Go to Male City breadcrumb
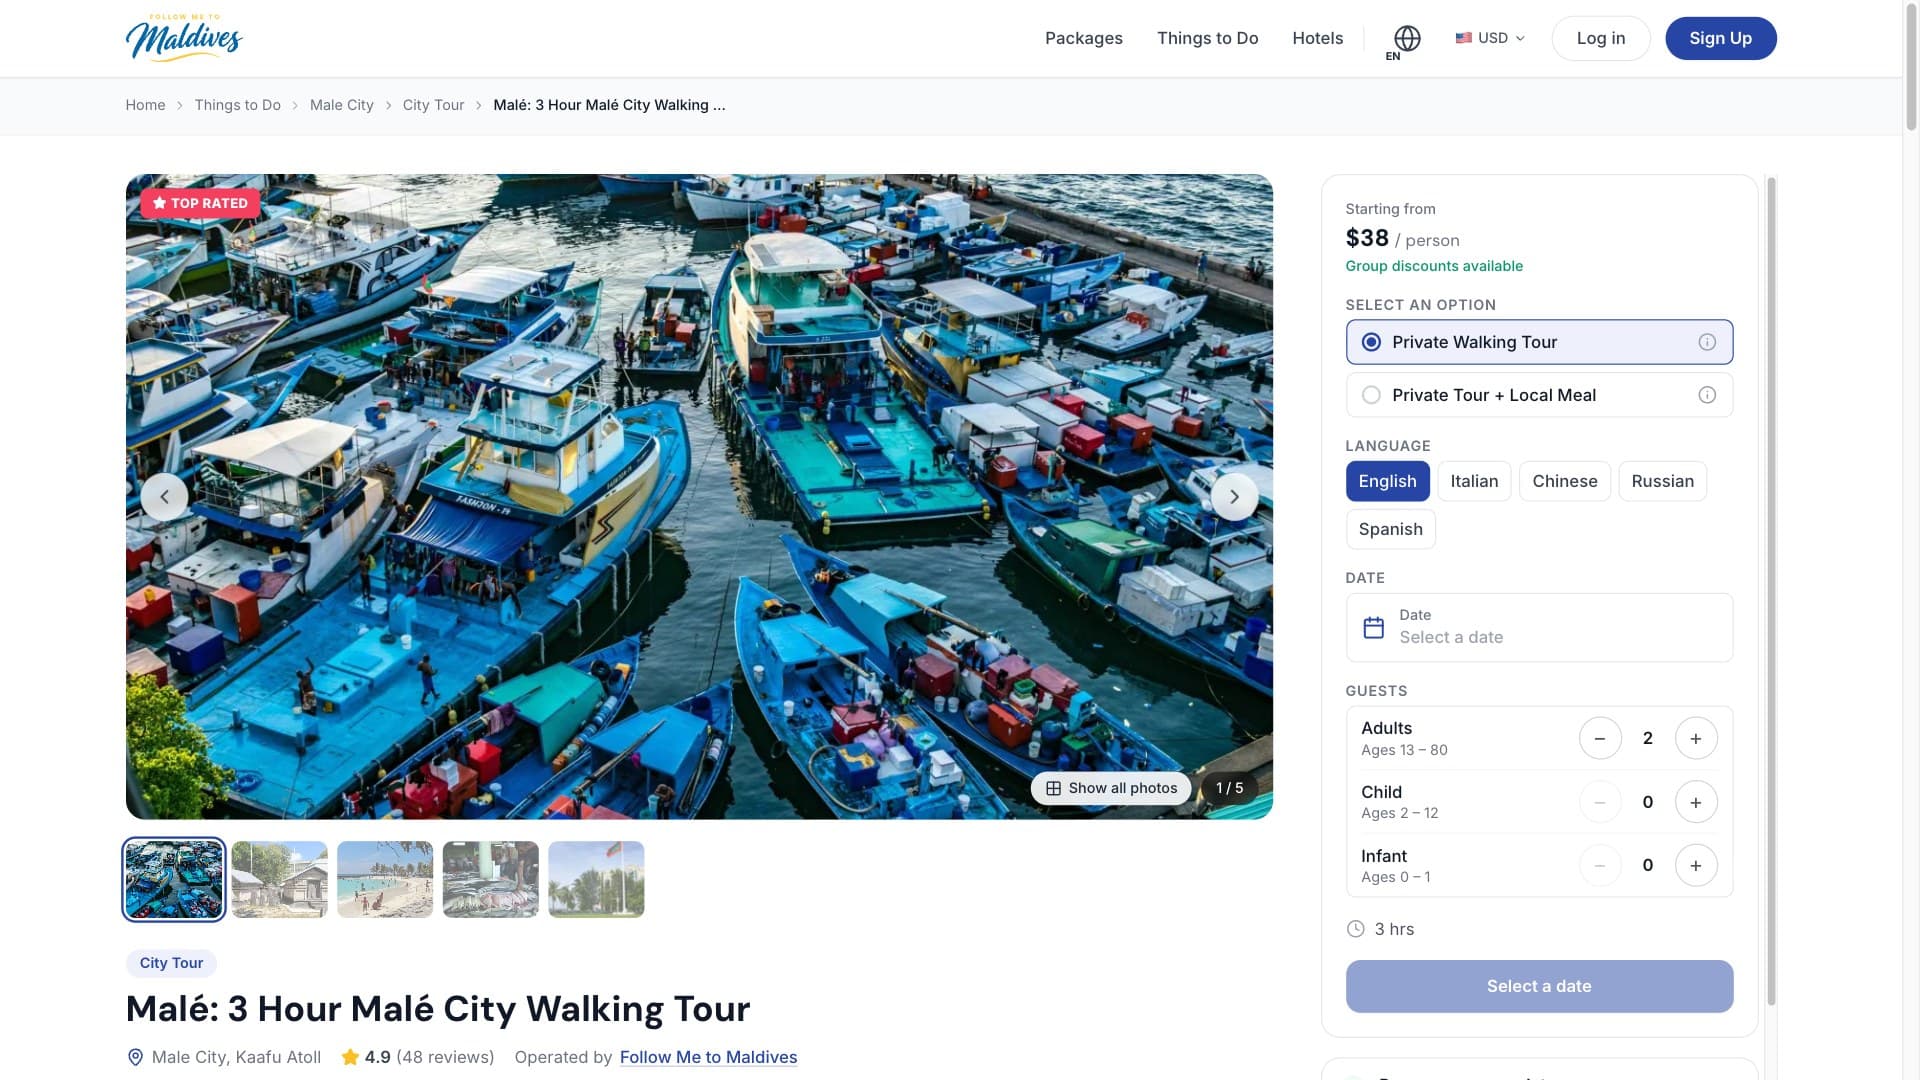The height and width of the screenshot is (1080, 1920). pos(341,105)
